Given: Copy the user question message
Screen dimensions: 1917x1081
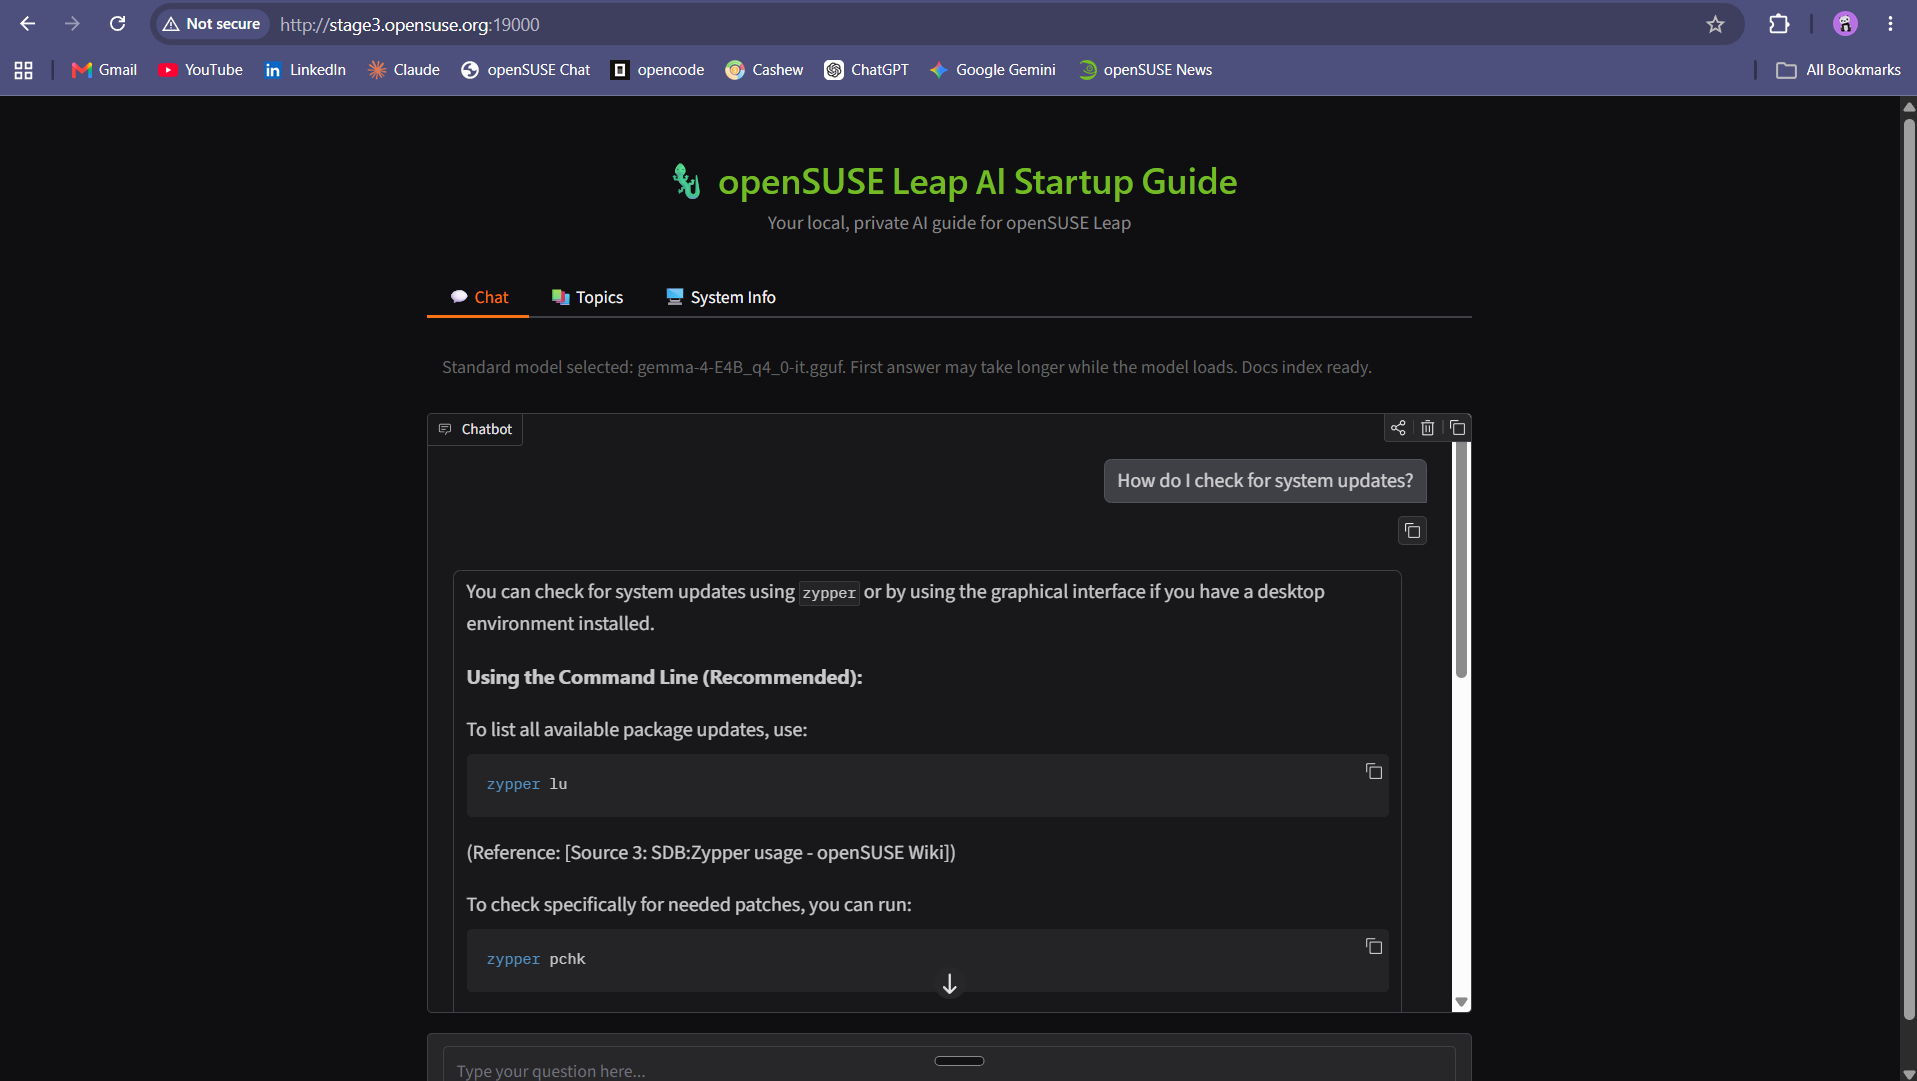Looking at the screenshot, I should 1412,531.
